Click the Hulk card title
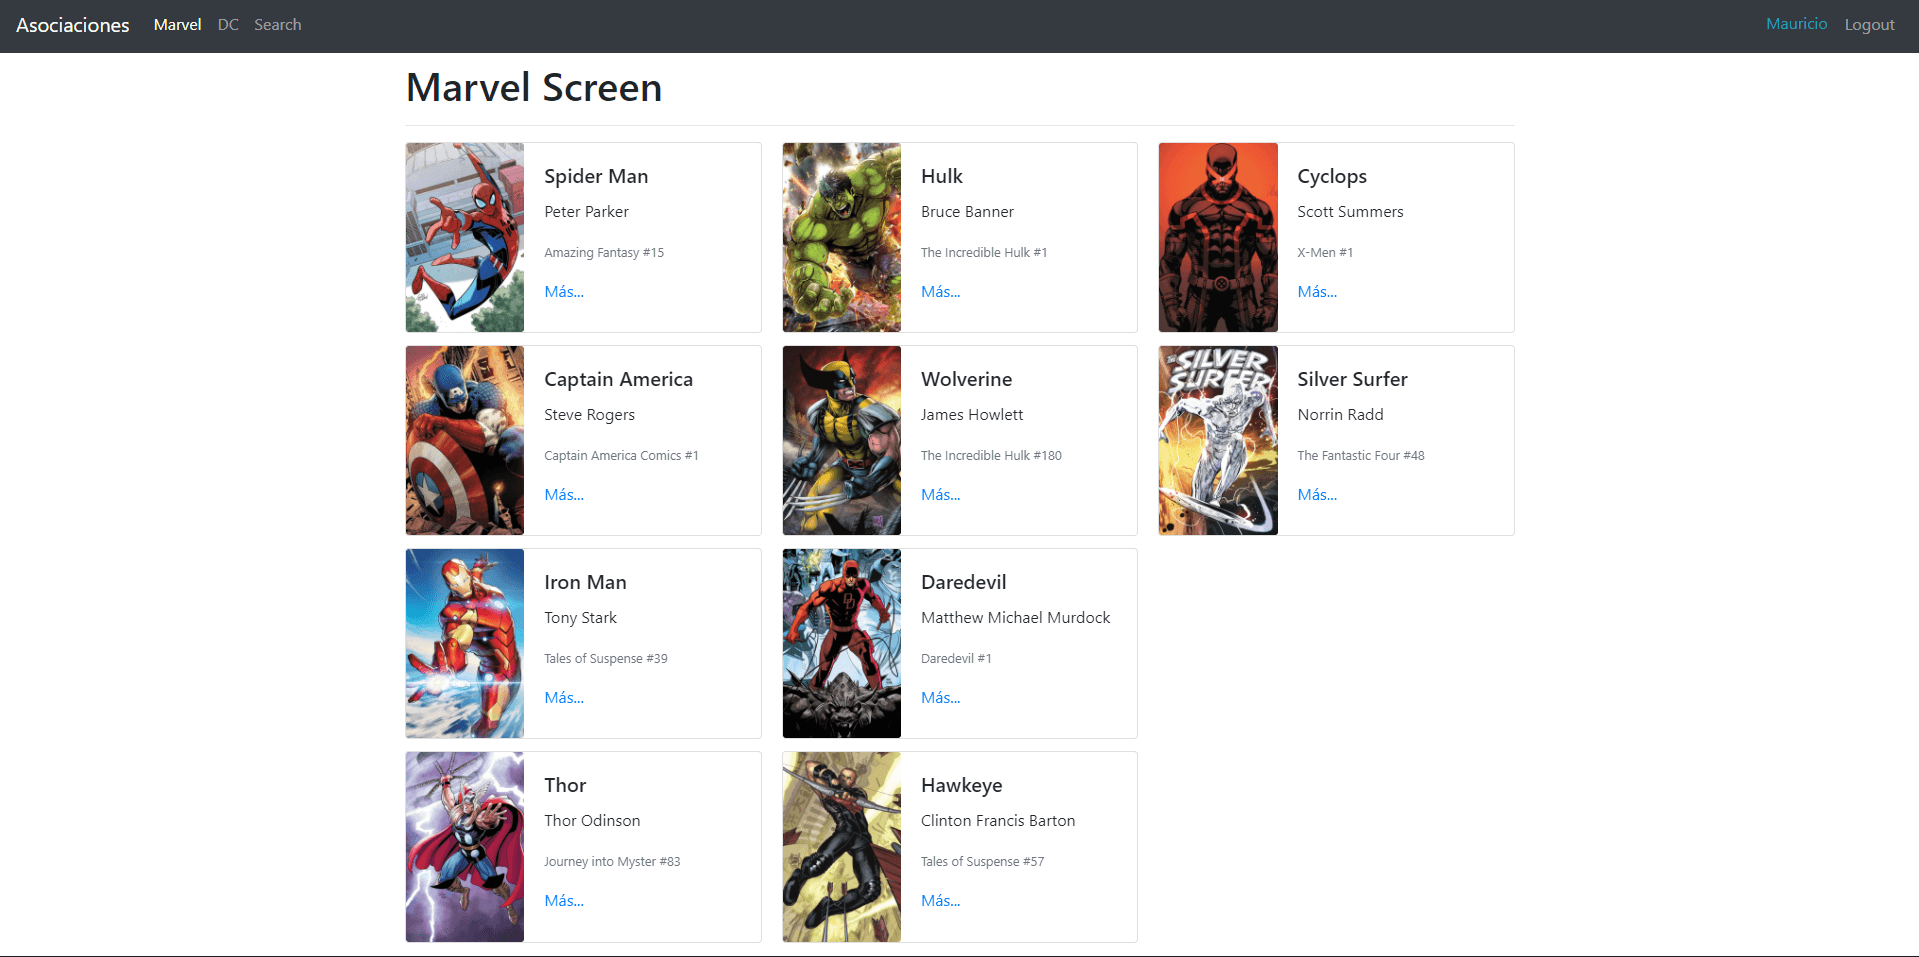Screen dimensions: 1919x957 point(942,176)
